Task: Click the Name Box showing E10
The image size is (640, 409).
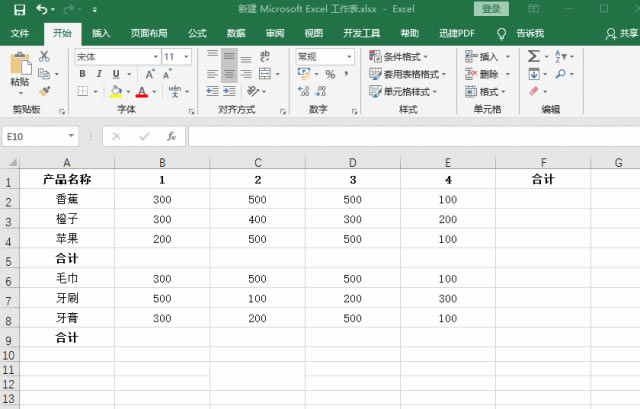Action: pos(36,136)
